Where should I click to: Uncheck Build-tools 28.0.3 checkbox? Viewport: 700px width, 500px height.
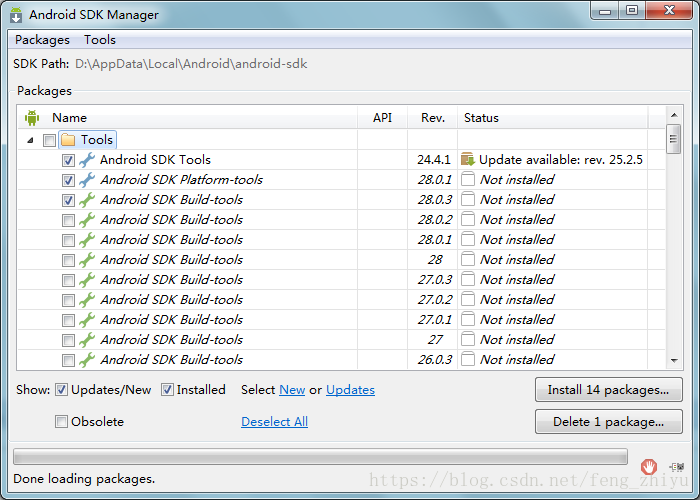pyautogui.click(x=68, y=200)
